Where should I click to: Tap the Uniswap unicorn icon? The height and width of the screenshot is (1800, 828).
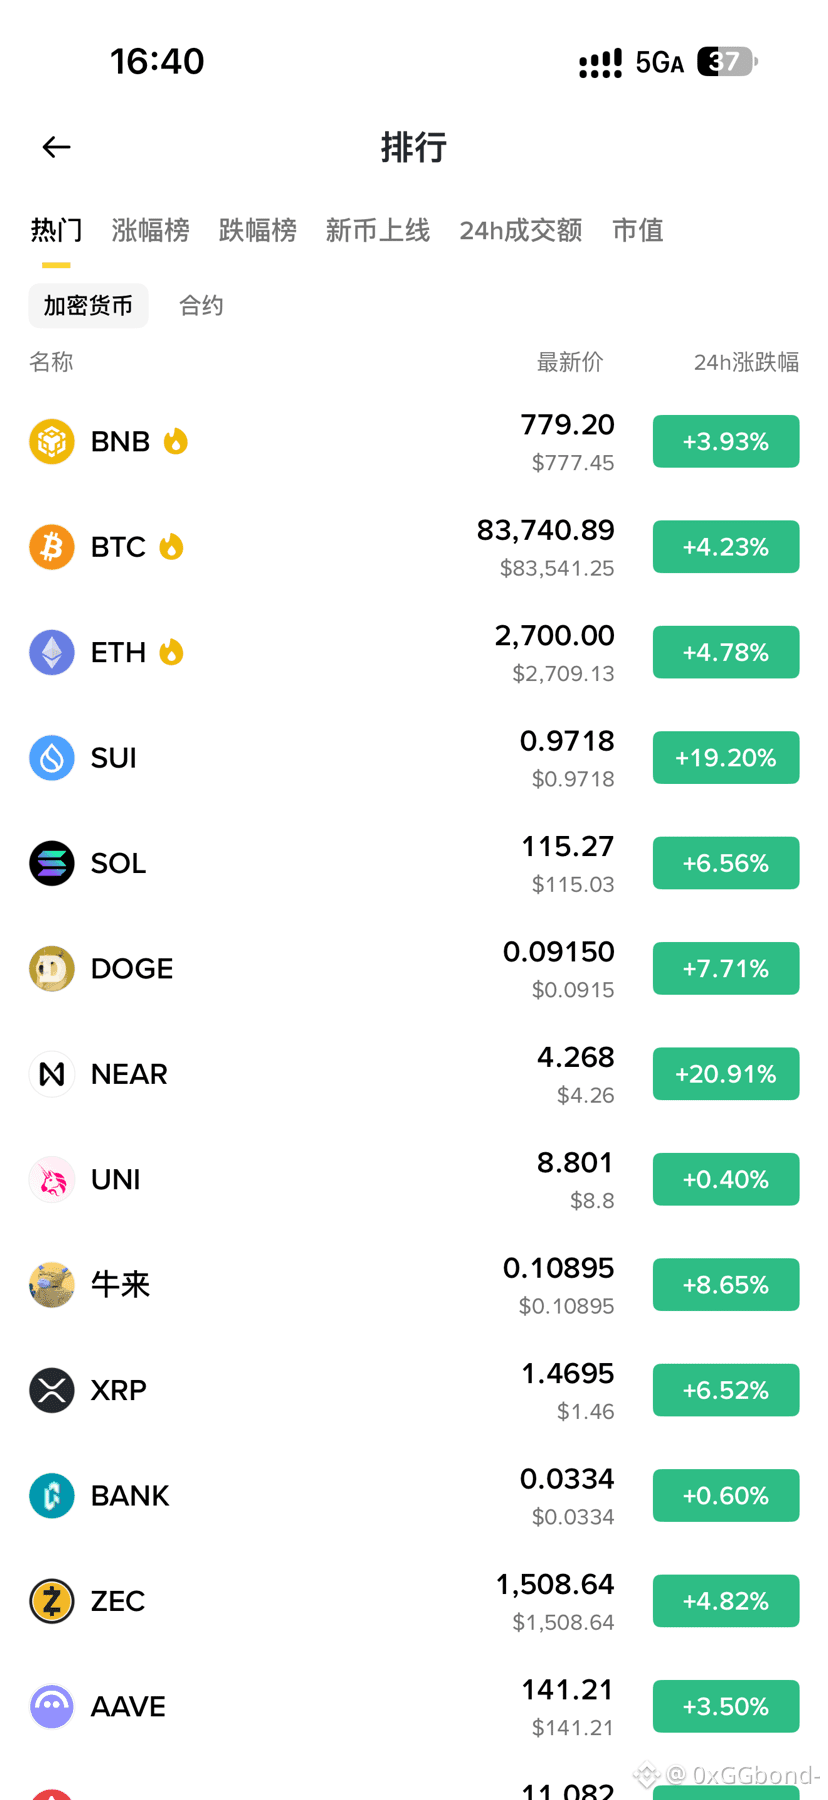pos(52,1179)
